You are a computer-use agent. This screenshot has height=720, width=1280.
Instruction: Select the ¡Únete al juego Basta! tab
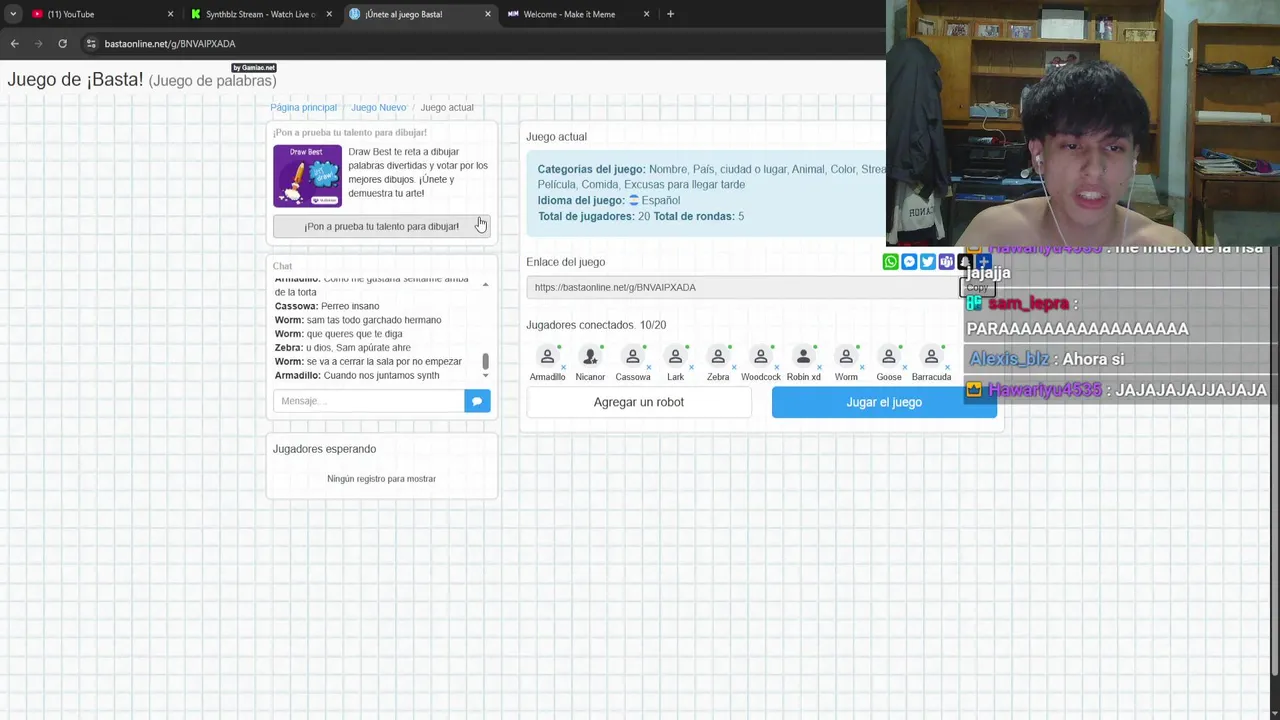click(420, 14)
